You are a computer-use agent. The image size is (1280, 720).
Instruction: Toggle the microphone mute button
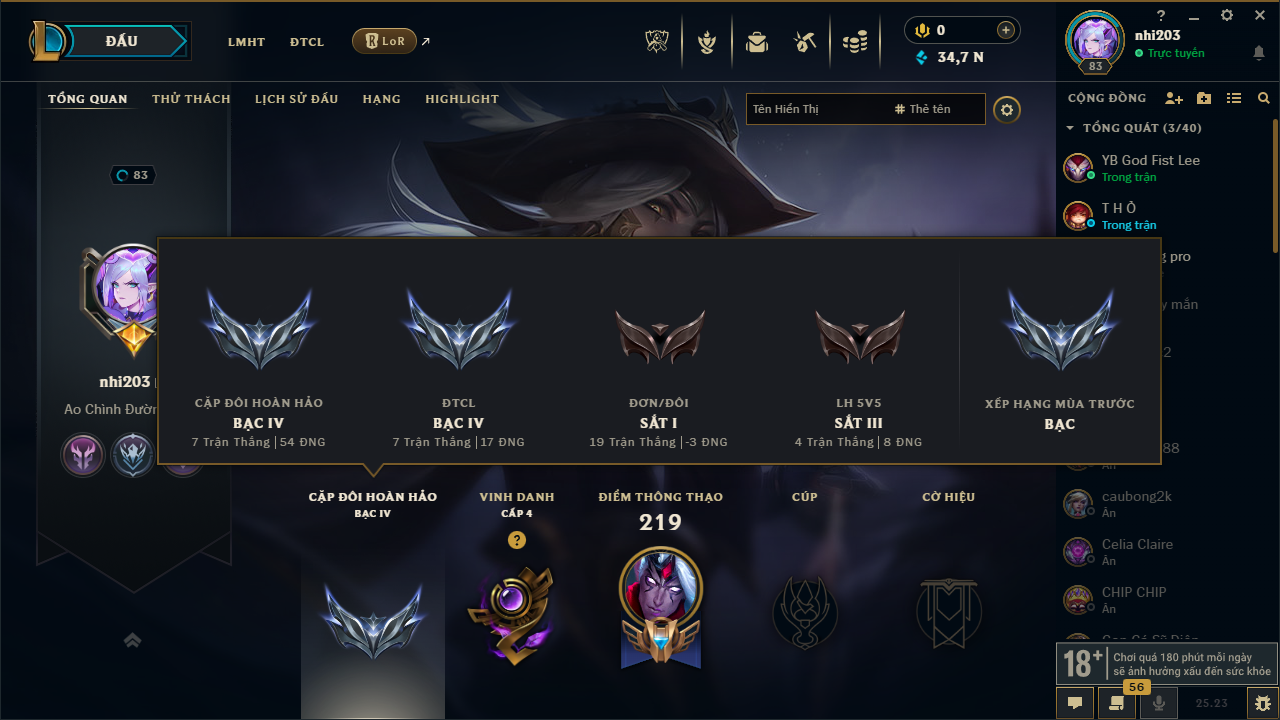coord(1159,703)
